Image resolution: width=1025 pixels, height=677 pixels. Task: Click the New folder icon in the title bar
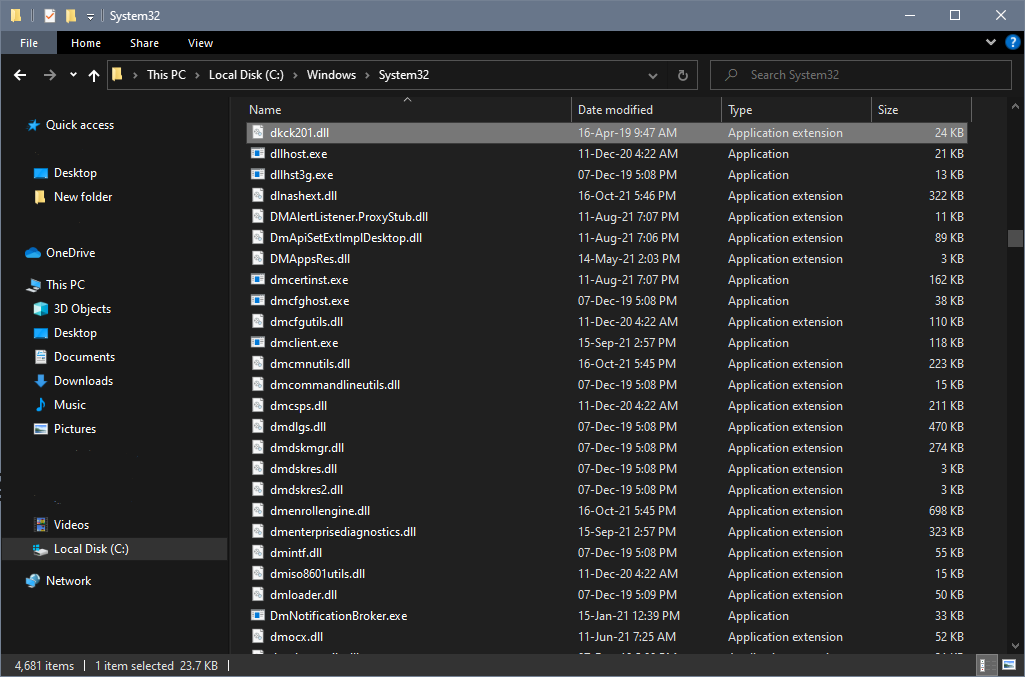[x=71, y=15]
